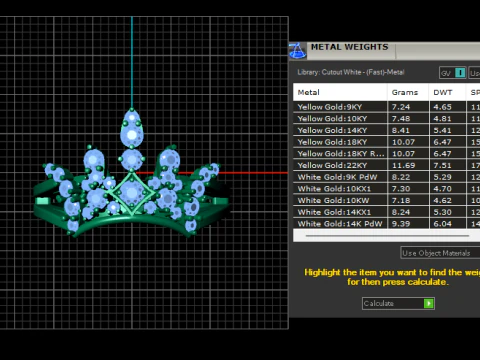Select the Yellow Gold:18KY row
480x360 pixels.
(x=387, y=142)
